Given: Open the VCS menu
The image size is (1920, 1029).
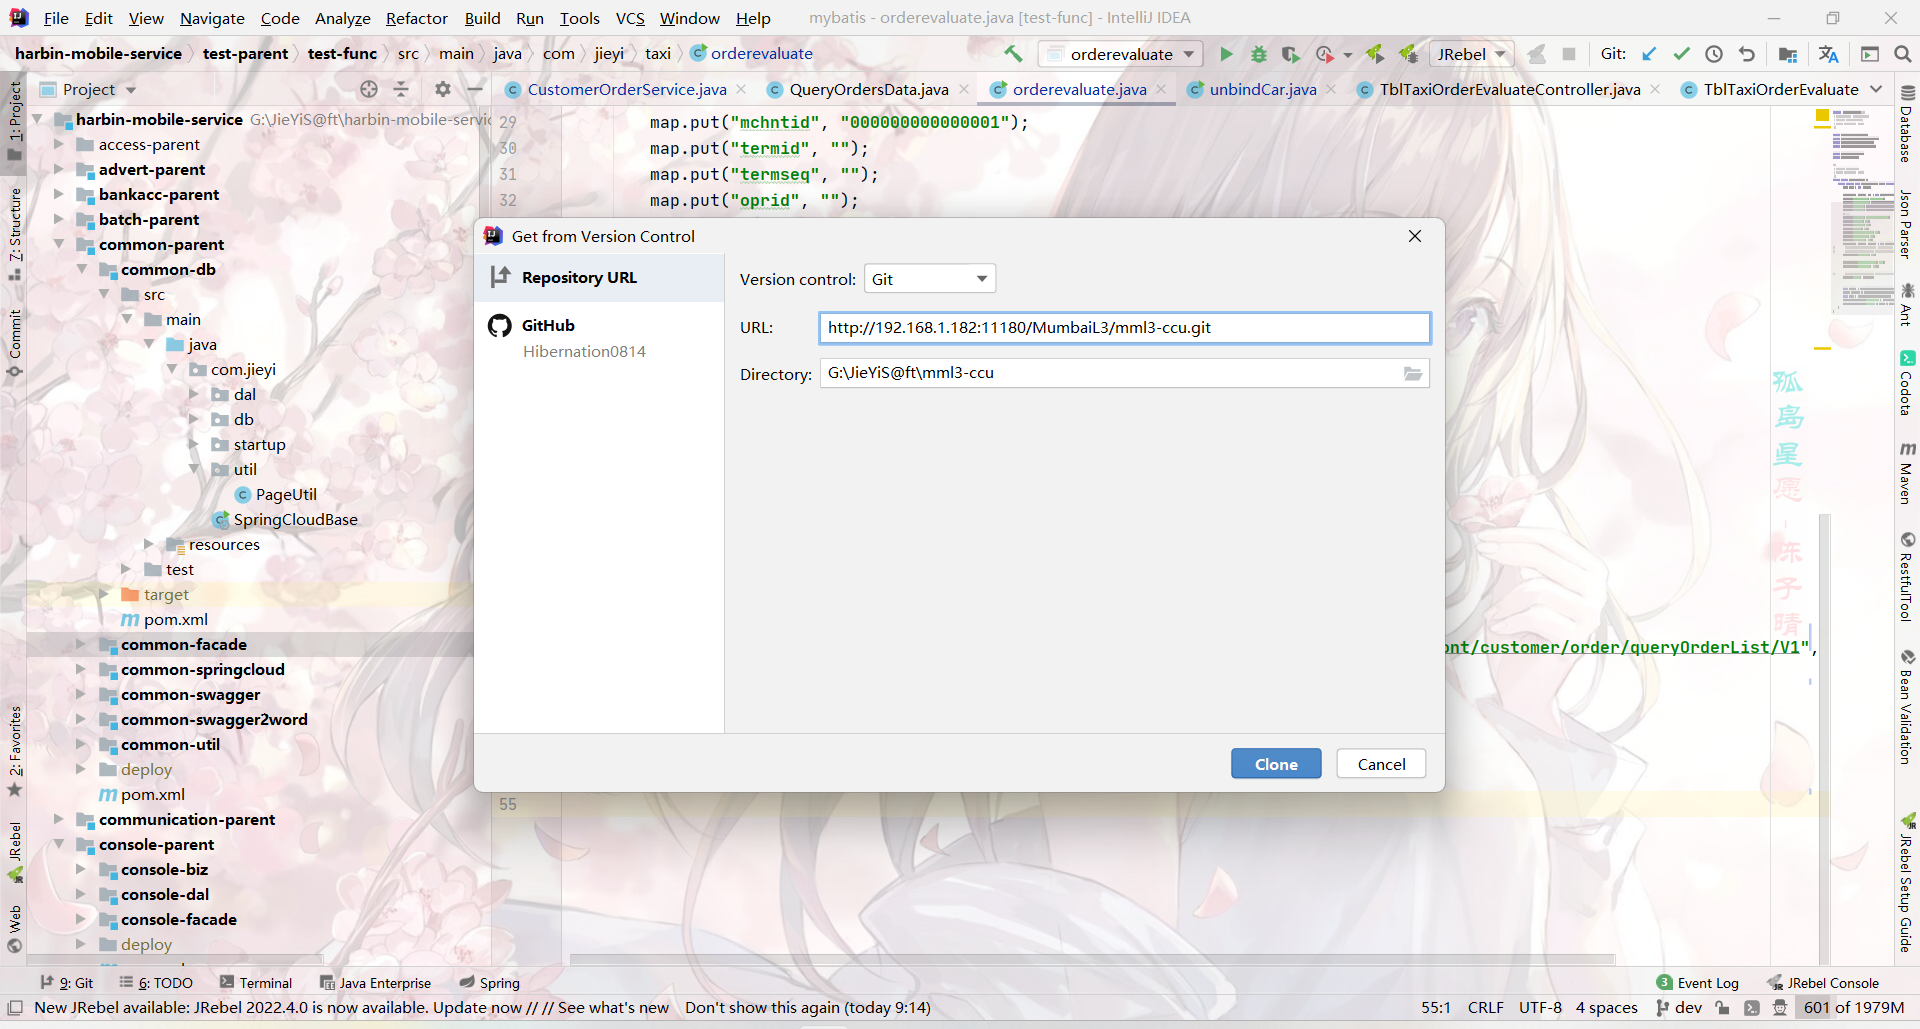Looking at the screenshot, I should [x=629, y=18].
